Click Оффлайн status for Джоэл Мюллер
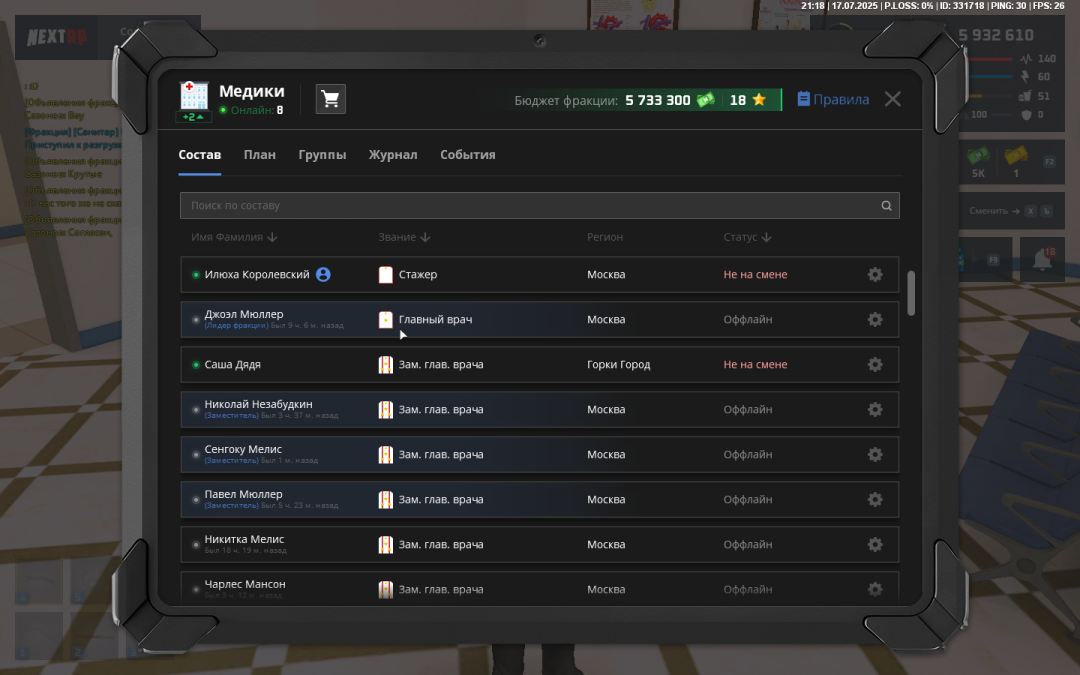The image size is (1080, 675). pos(748,320)
